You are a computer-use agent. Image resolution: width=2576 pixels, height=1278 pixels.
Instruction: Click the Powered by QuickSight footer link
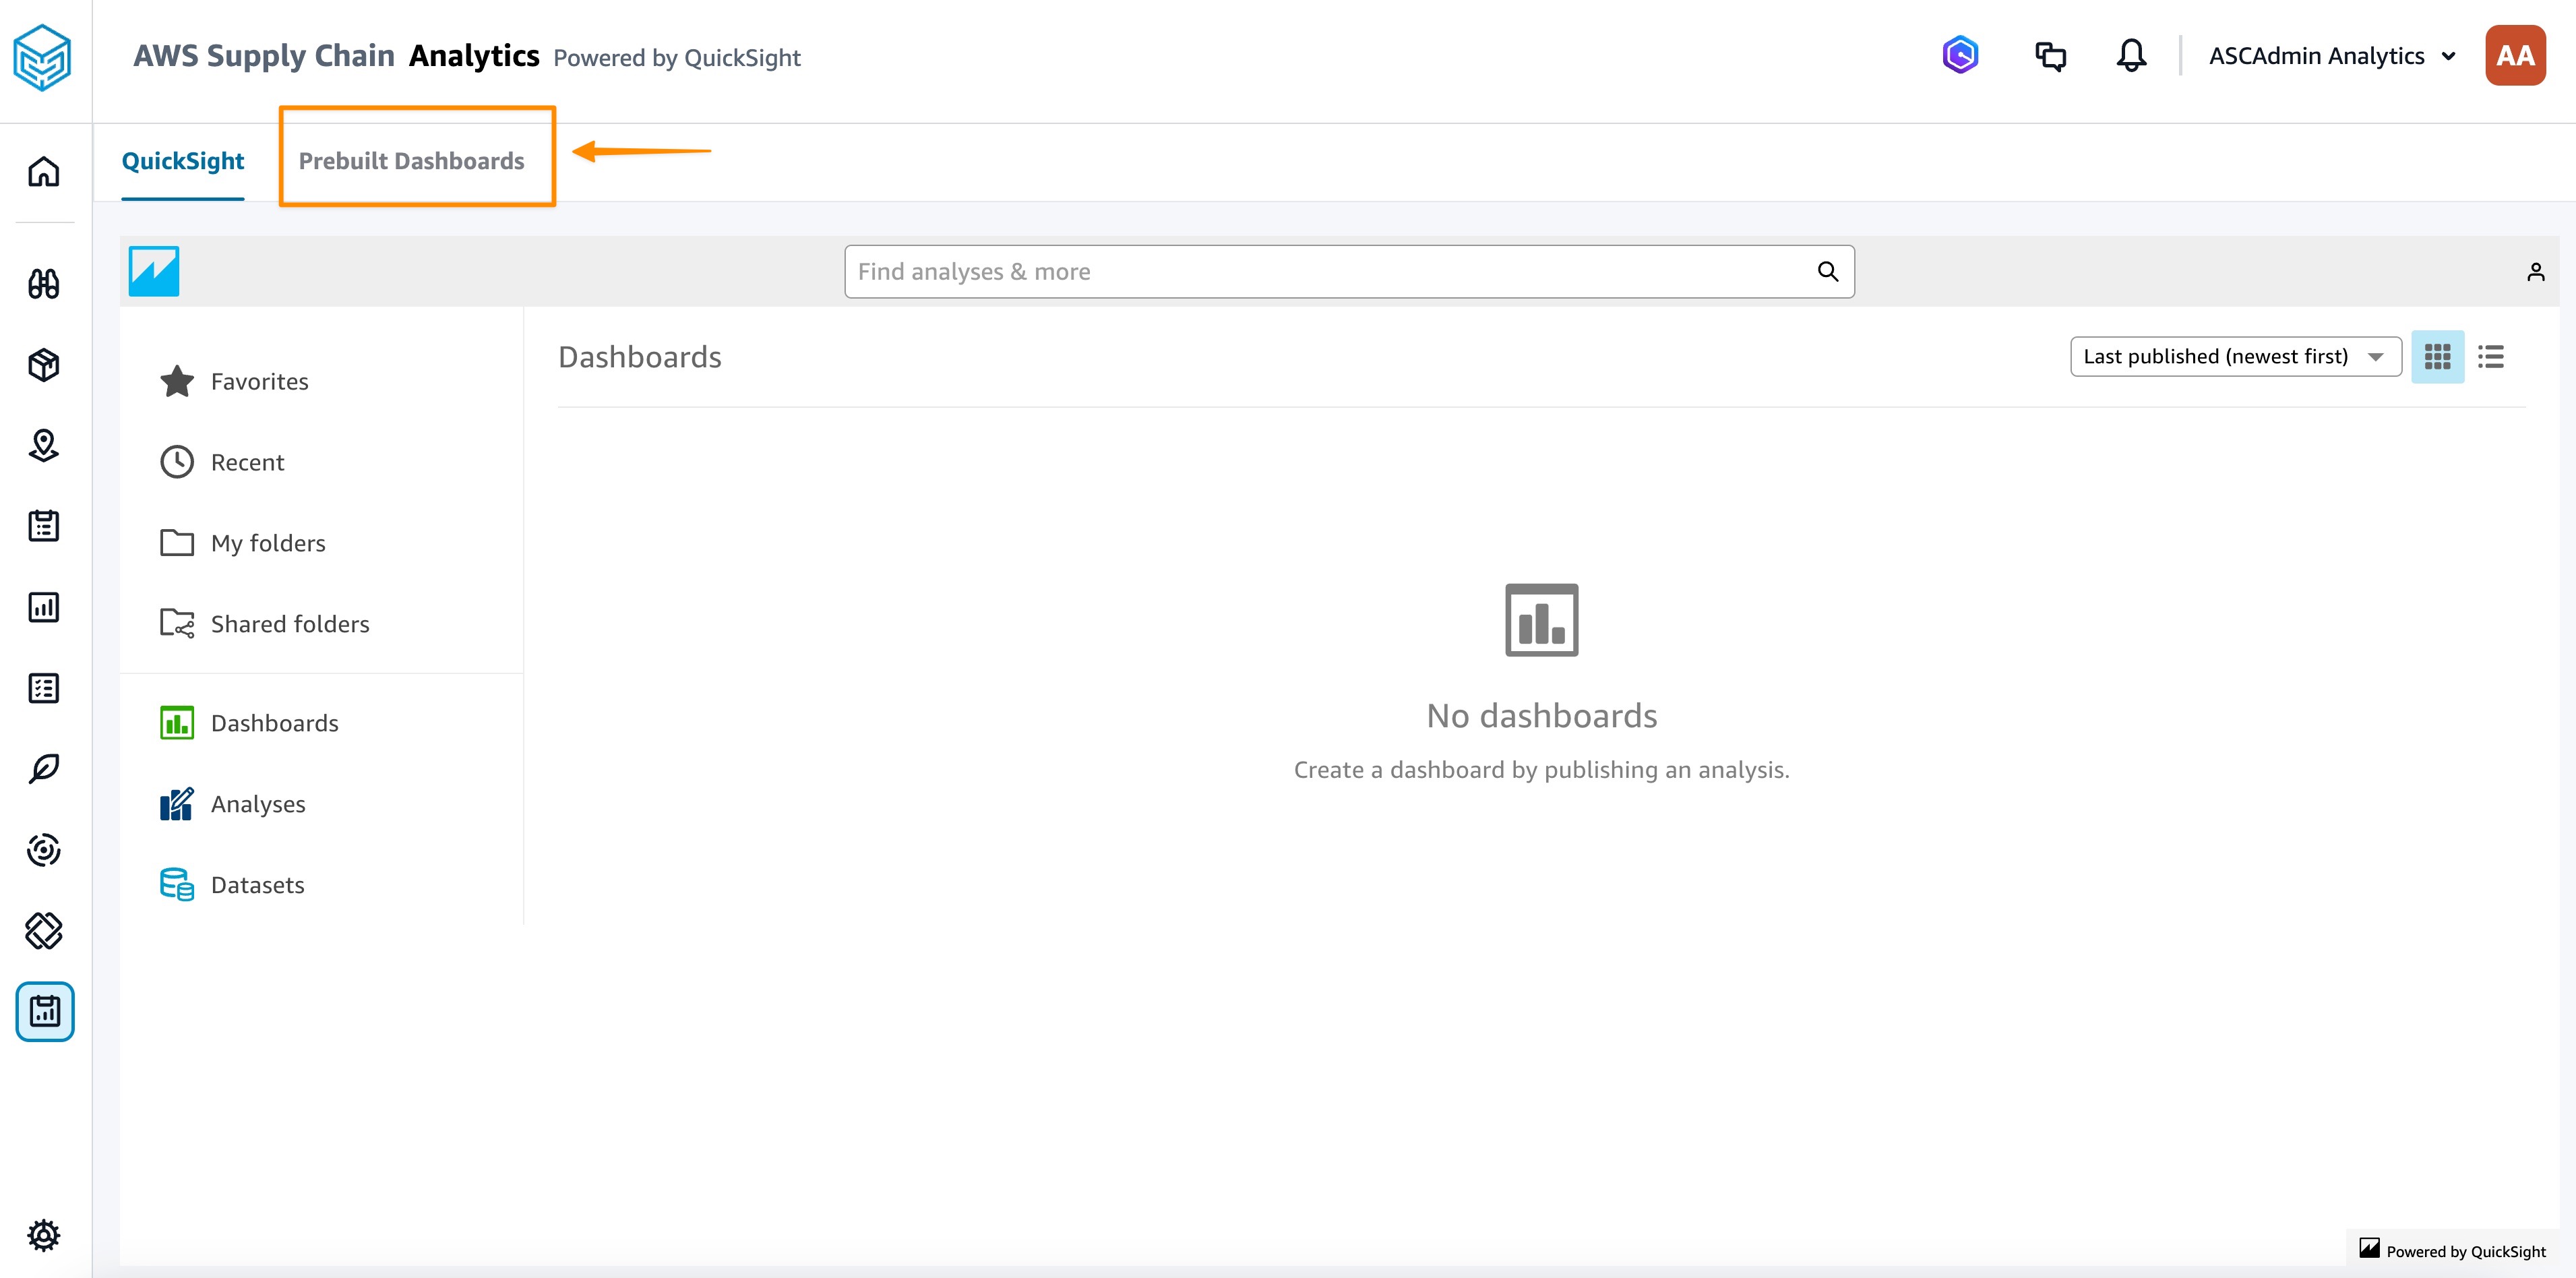tap(2453, 1251)
